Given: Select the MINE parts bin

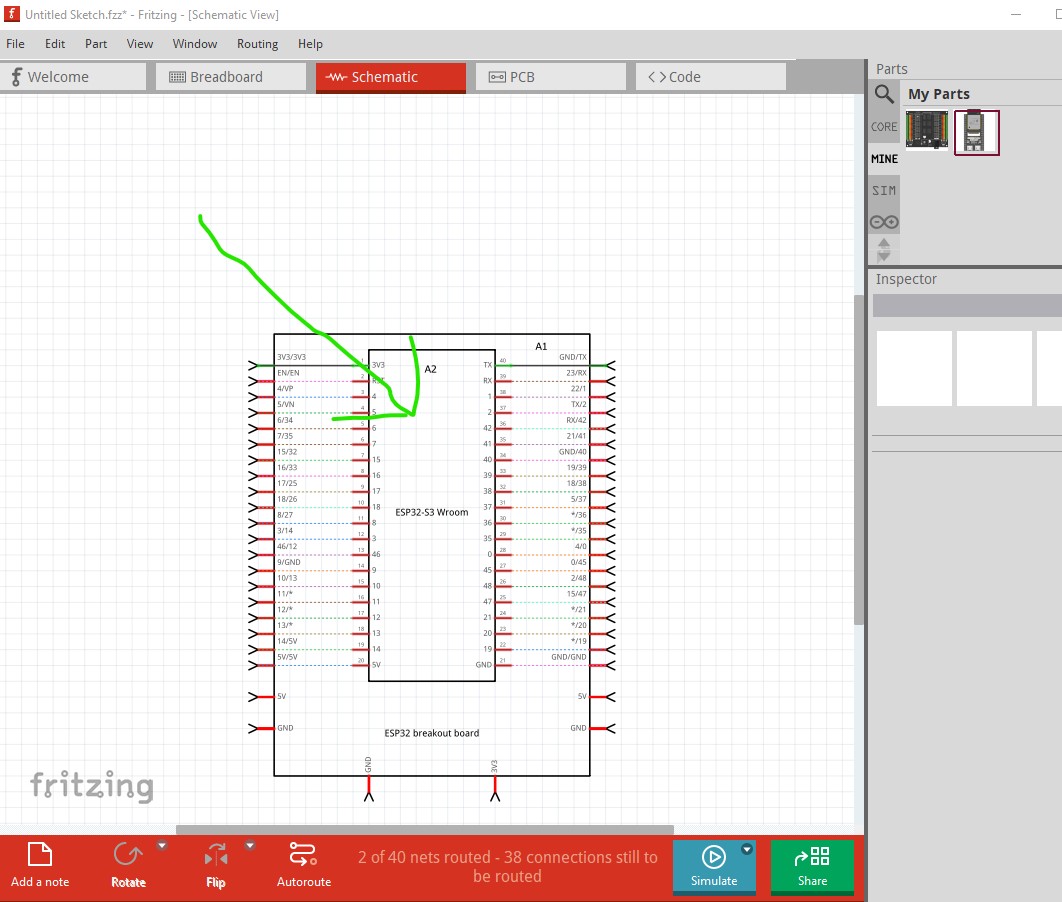Looking at the screenshot, I should point(884,158).
